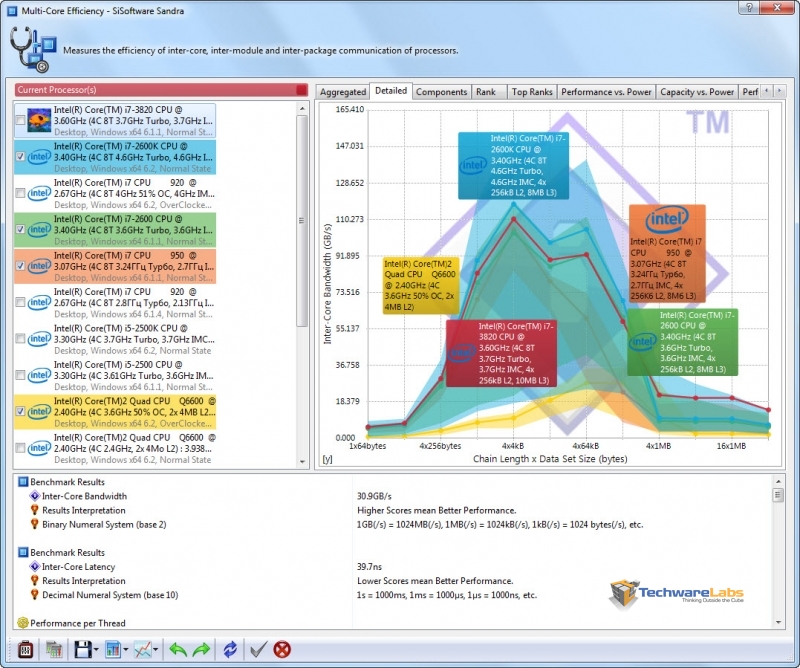800x668 pixels.
Task: Click red square on Current Processor(s) bar
Action: click(x=302, y=90)
